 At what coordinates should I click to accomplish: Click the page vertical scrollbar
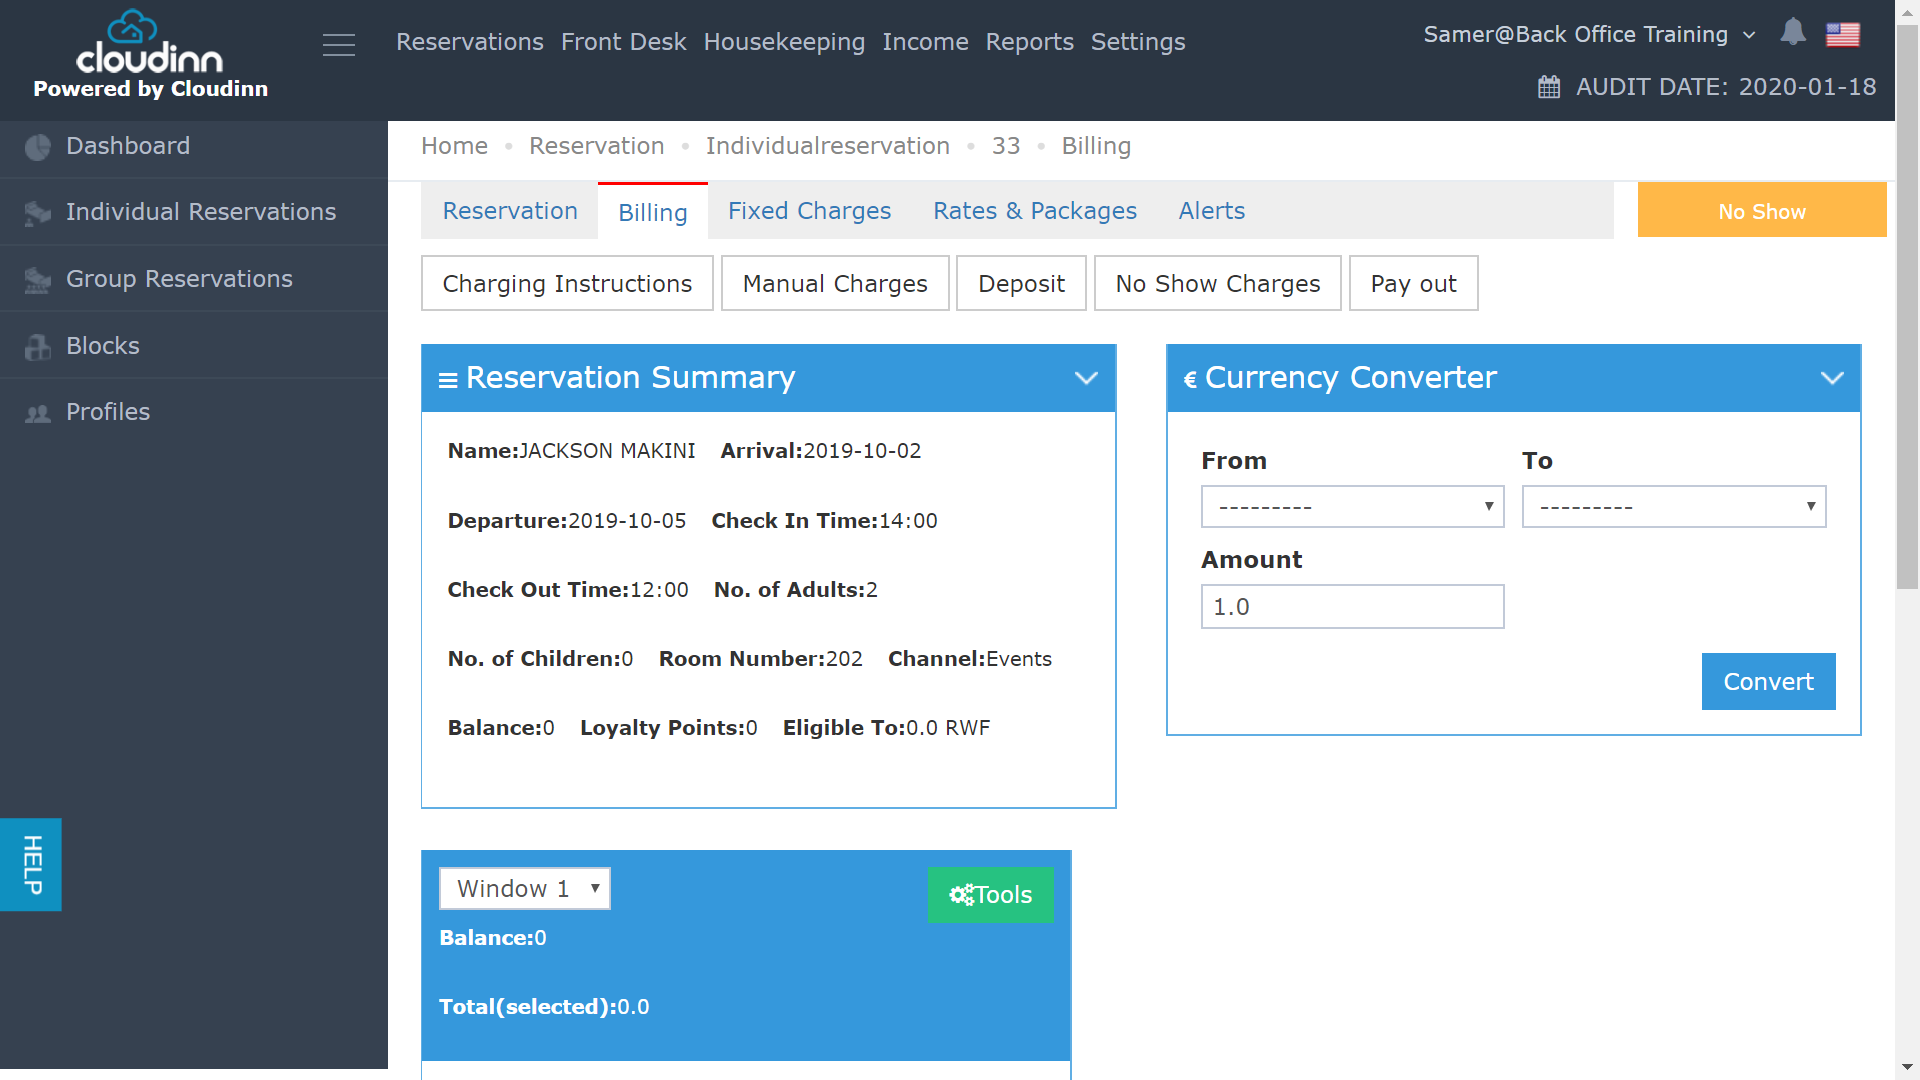1908,305
